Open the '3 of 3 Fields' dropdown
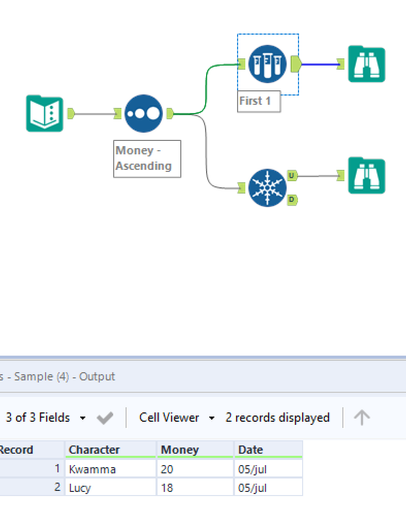The height and width of the screenshot is (510, 406). click(x=45, y=418)
